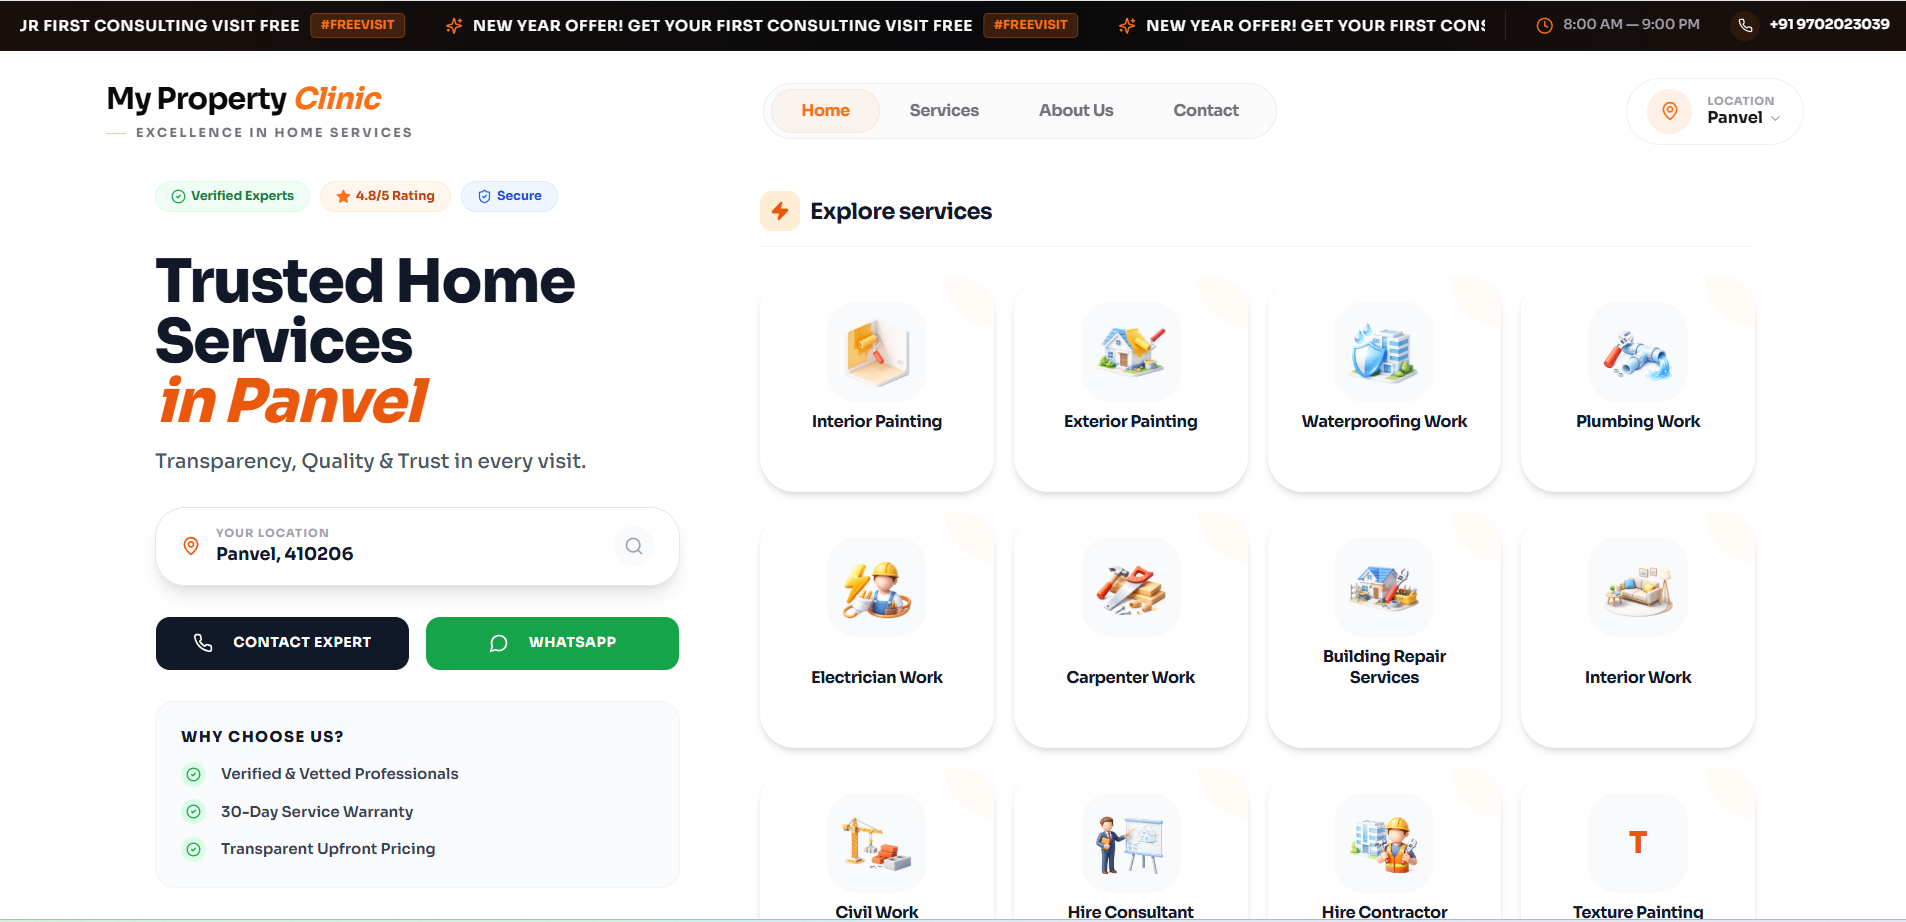The width and height of the screenshot is (1906, 922).
Task: Click the Contact Expert button
Action: click(x=282, y=643)
